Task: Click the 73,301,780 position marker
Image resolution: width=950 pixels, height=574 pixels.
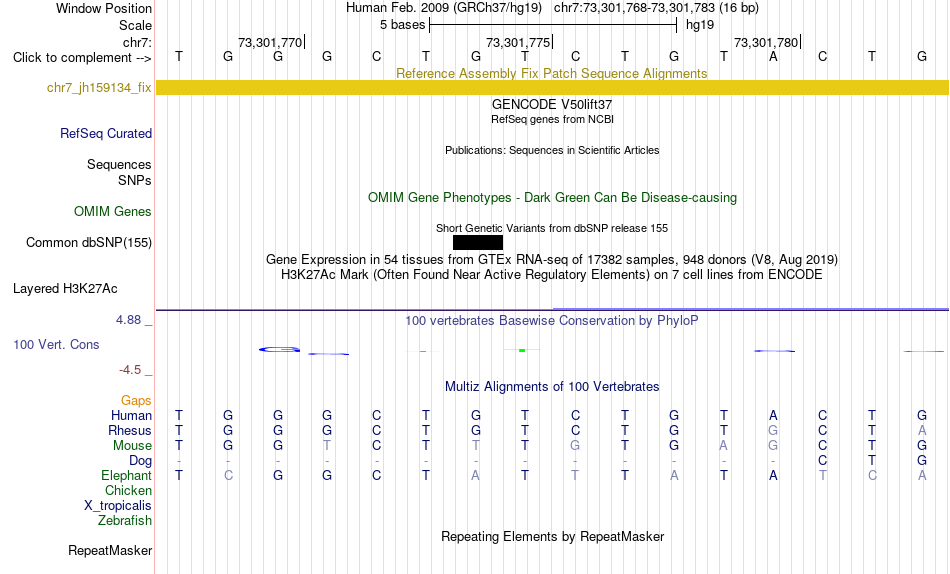Action: pyautogui.click(x=767, y=42)
